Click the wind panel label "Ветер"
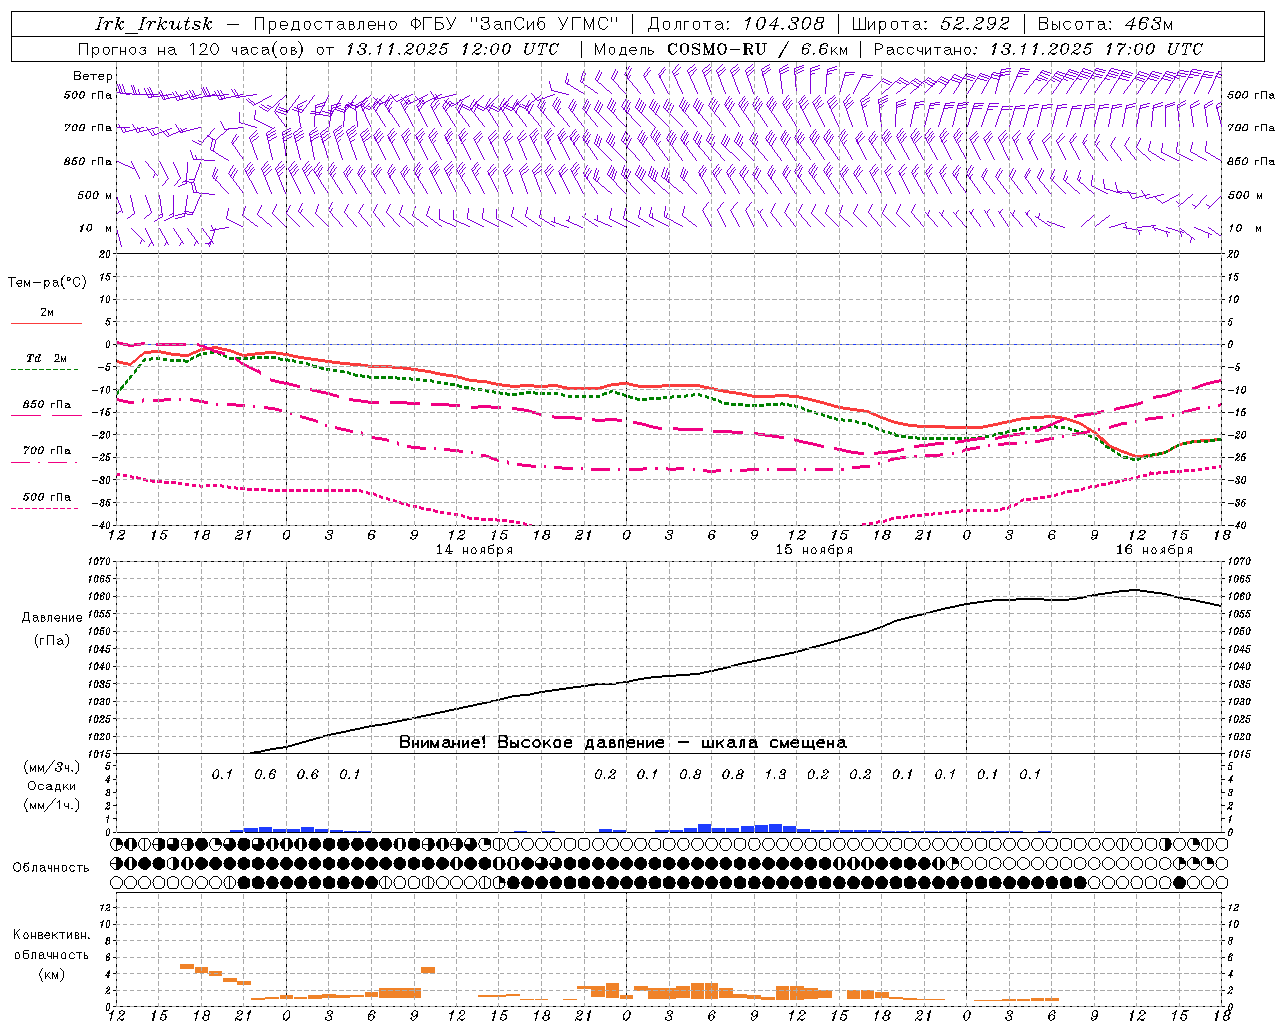 tap(92, 76)
